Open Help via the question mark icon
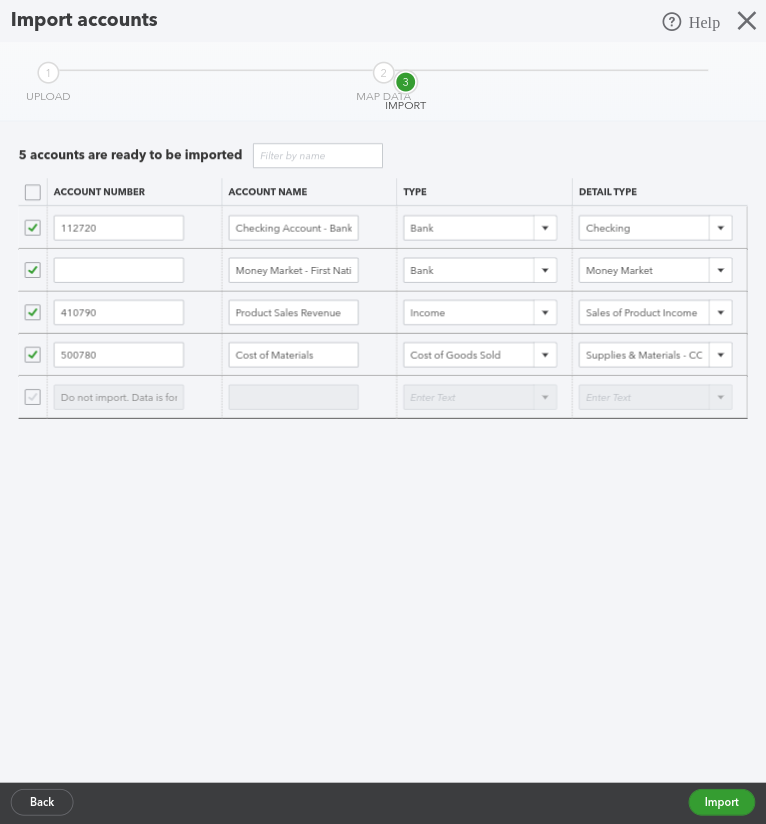This screenshot has width=766, height=824. 671,22
